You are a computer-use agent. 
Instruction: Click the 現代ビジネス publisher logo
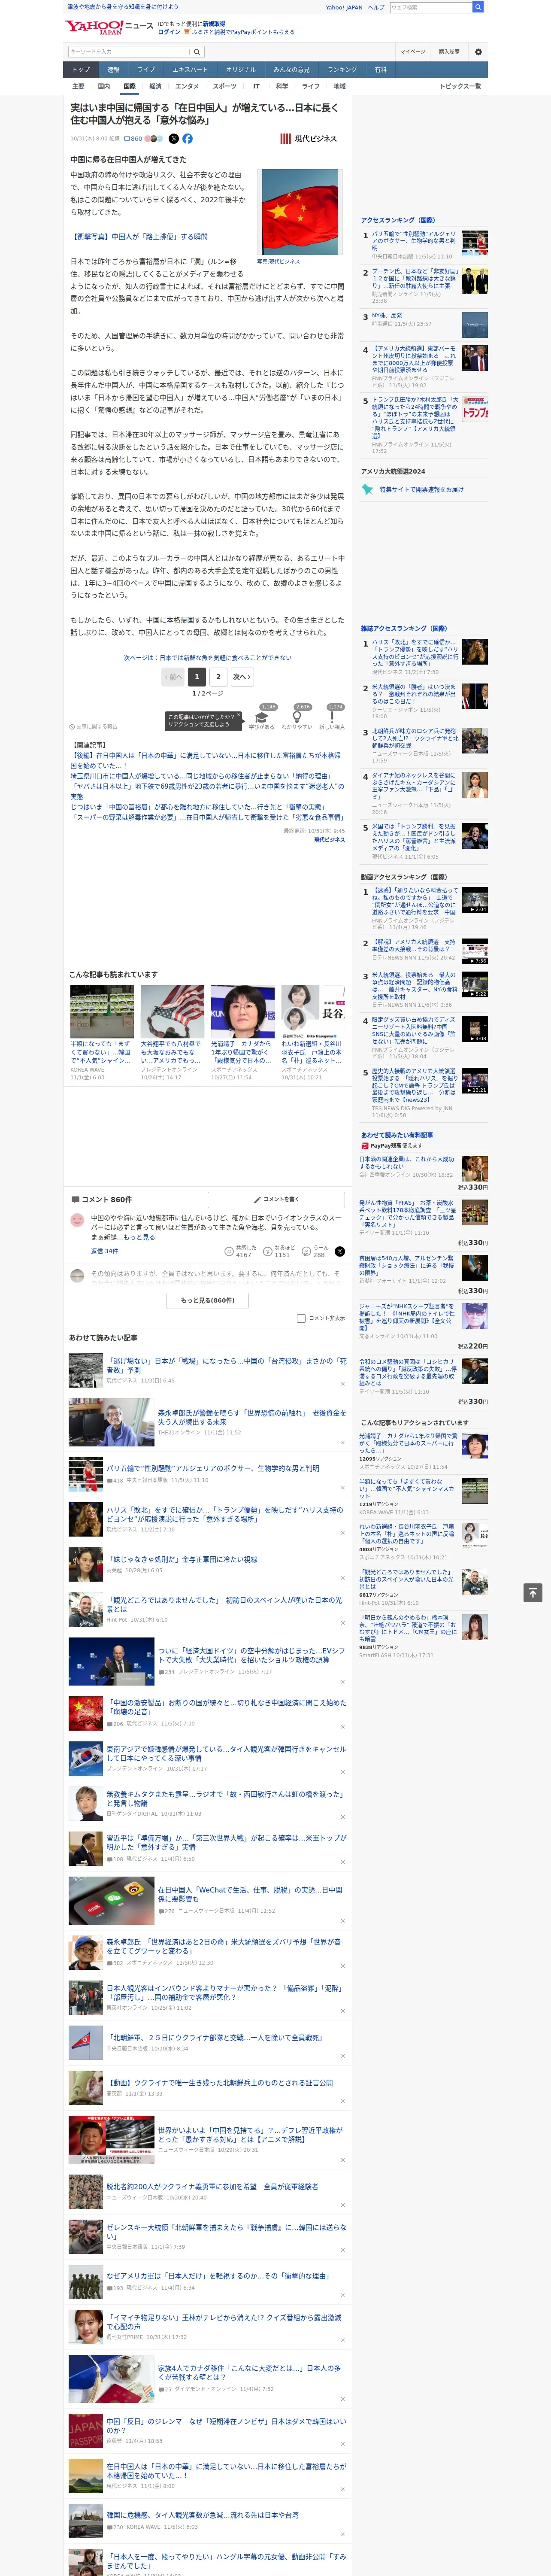[x=309, y=139]
